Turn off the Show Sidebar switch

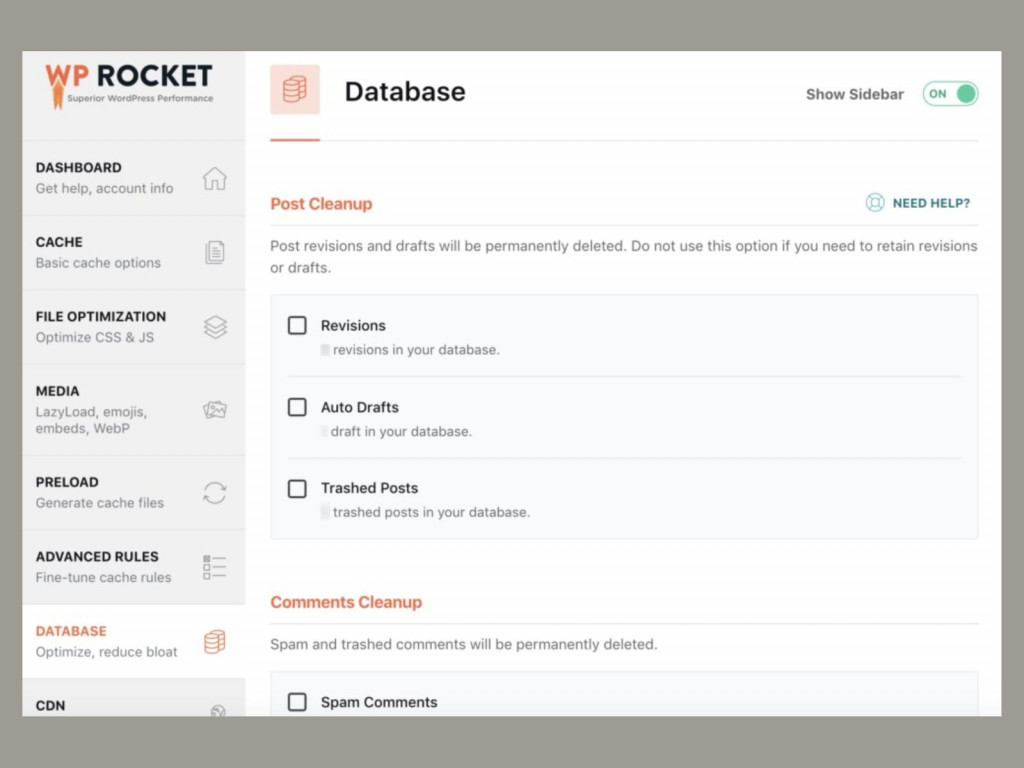coord(949,93)
